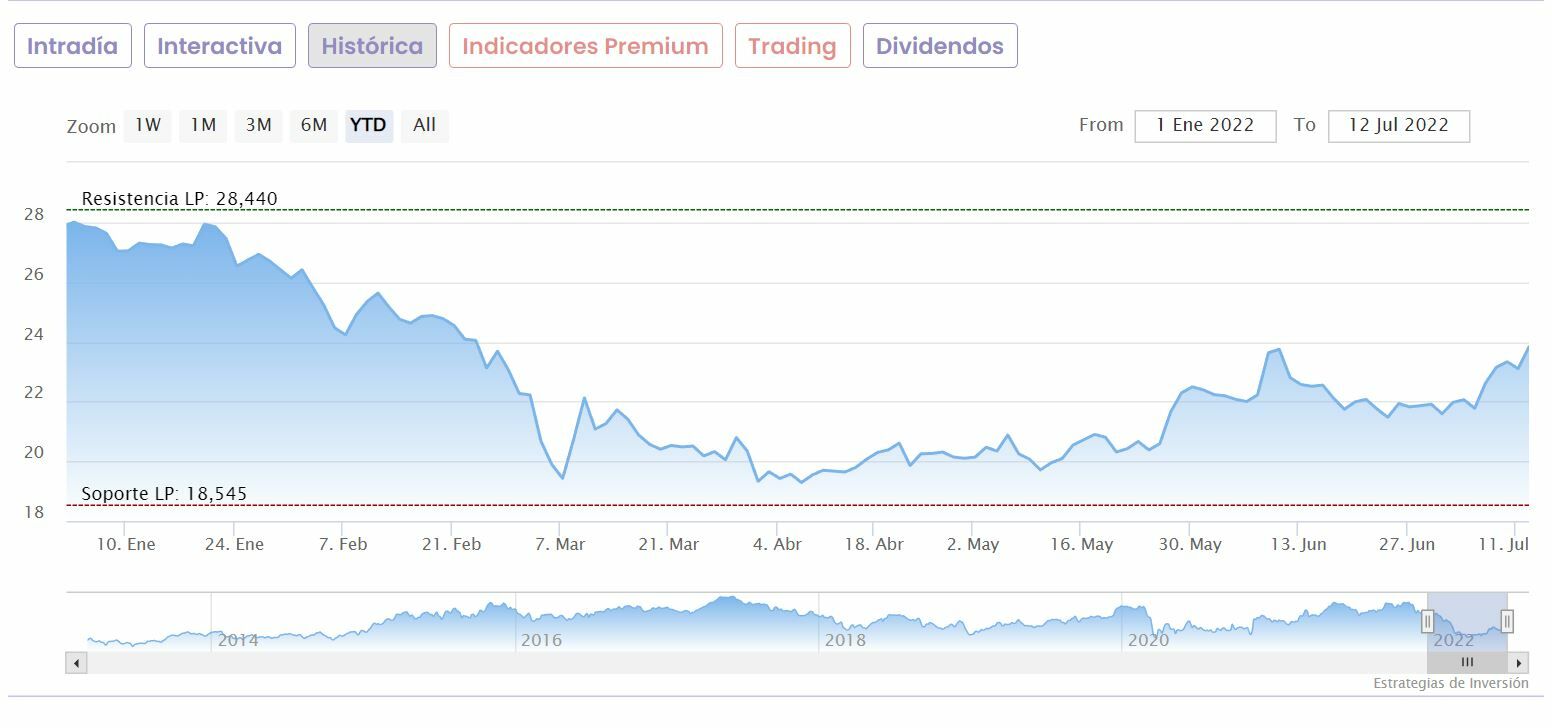Screen dimensions: 1552x728
Task: Open the Dividendos tab
Action: [x=940, y=46]
